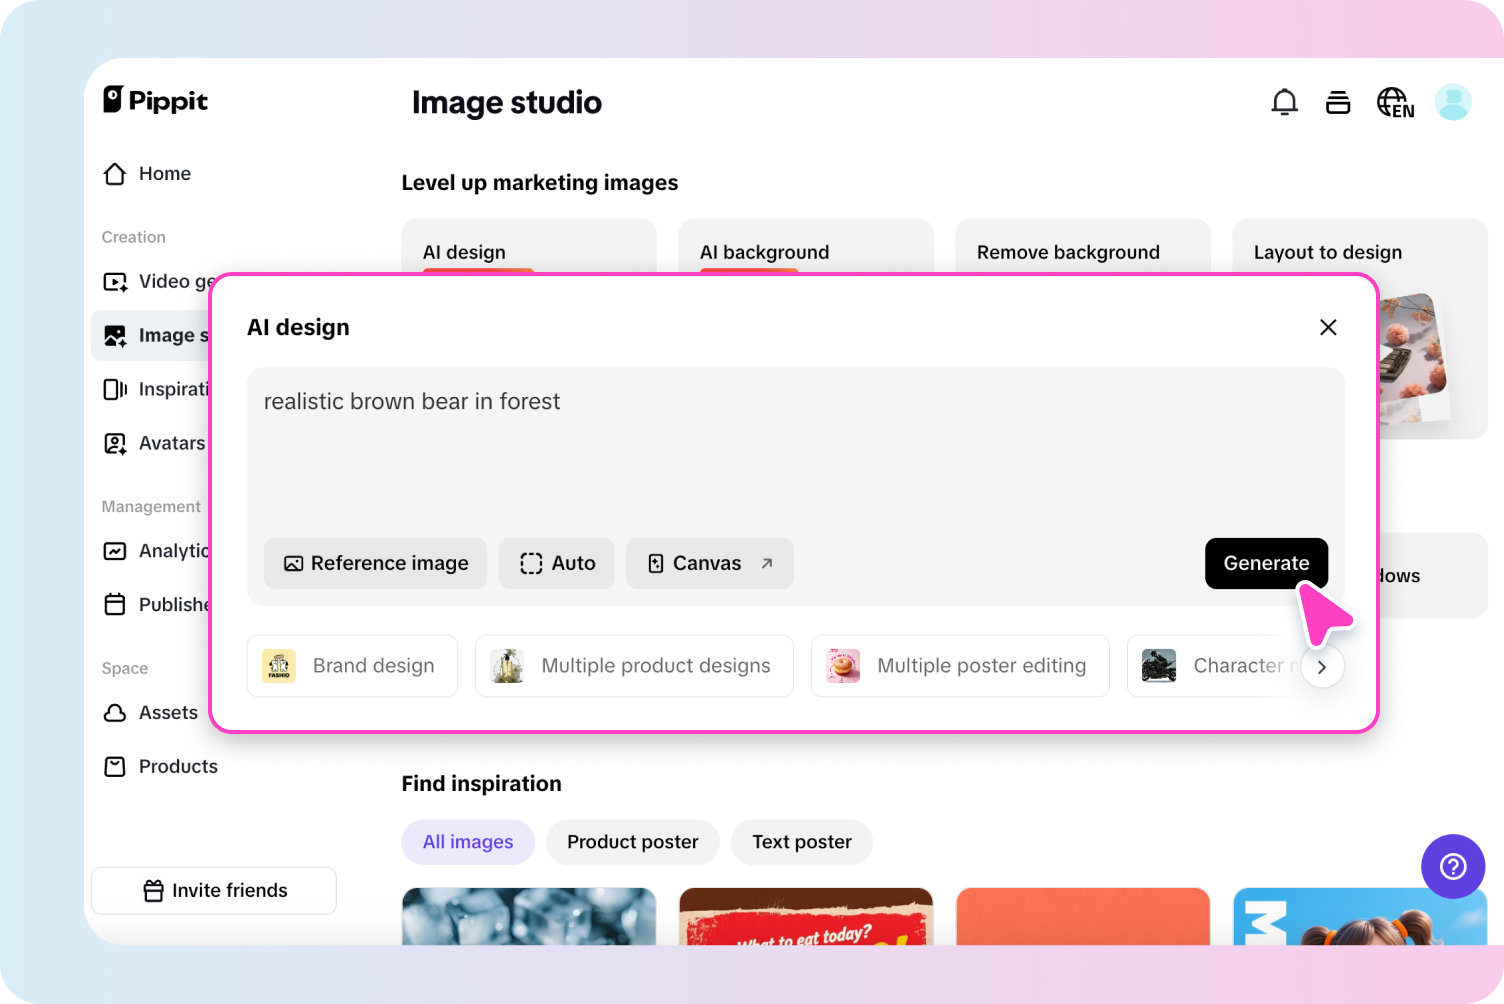Choose Multiple product designs preset
This screenshot has width=1504, height=1004.
pos(634,666)
